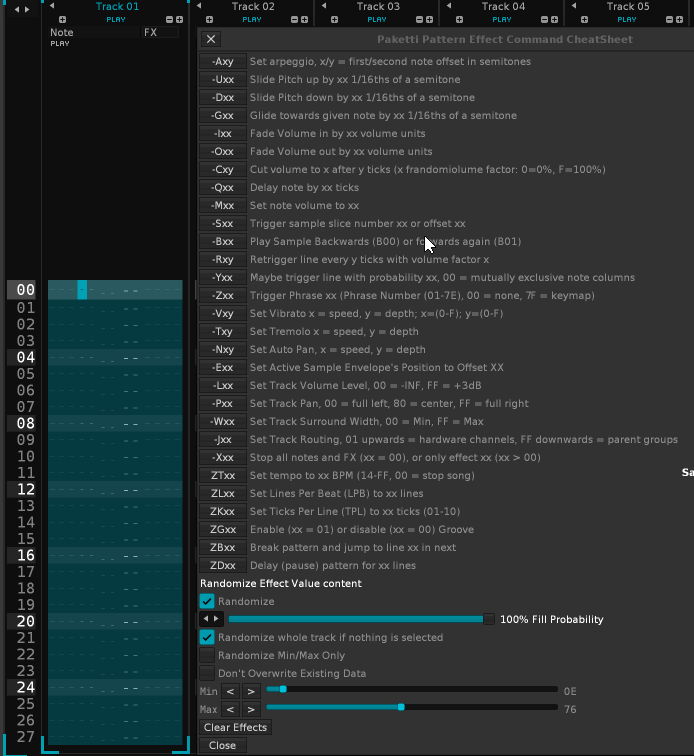
Task: Remove an effect column from Track 05
Action: coord(669,20)
